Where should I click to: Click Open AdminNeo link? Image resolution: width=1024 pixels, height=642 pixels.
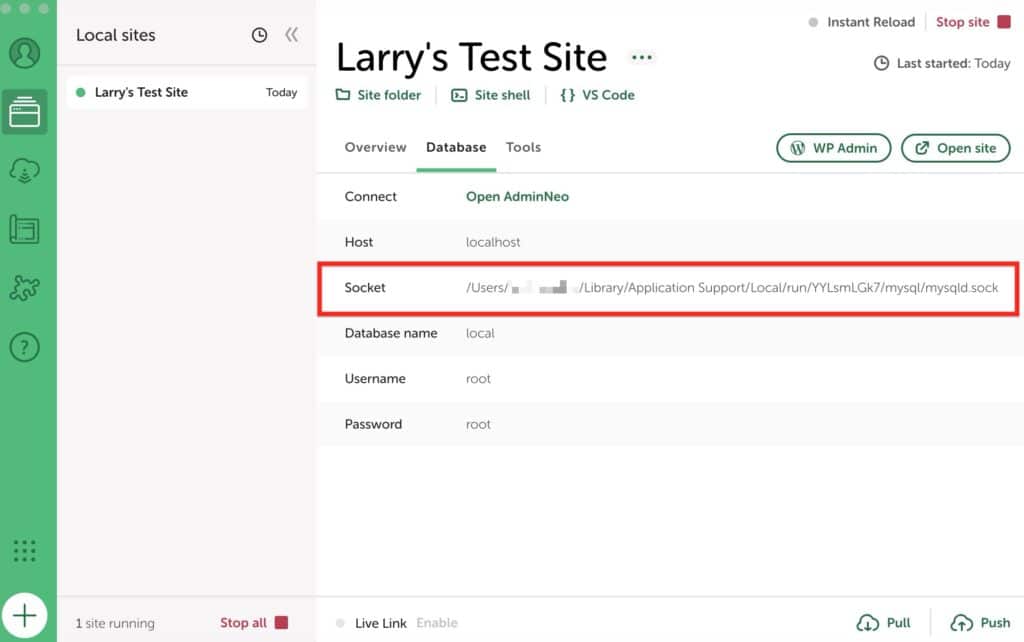pos(517,197)
